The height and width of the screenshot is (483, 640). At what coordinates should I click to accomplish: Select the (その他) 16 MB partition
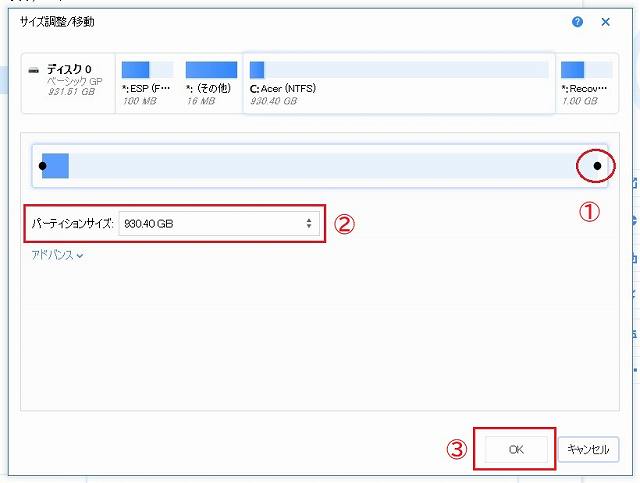[211, 83]
